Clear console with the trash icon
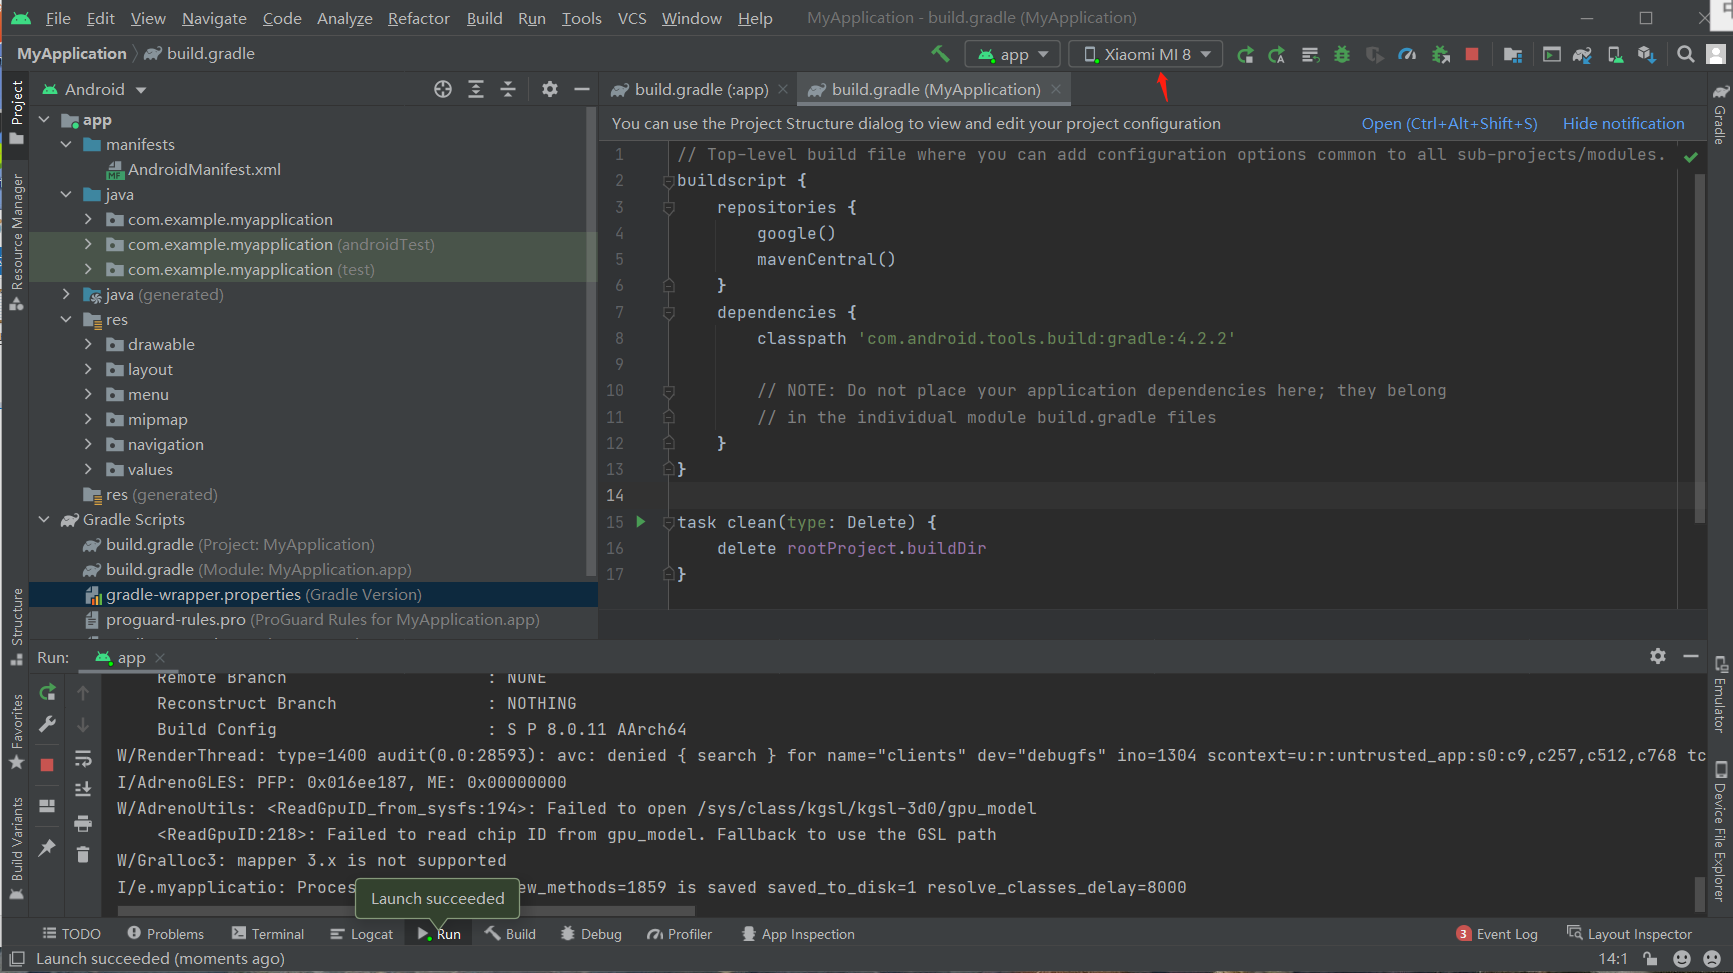 [x=83, y=854]
